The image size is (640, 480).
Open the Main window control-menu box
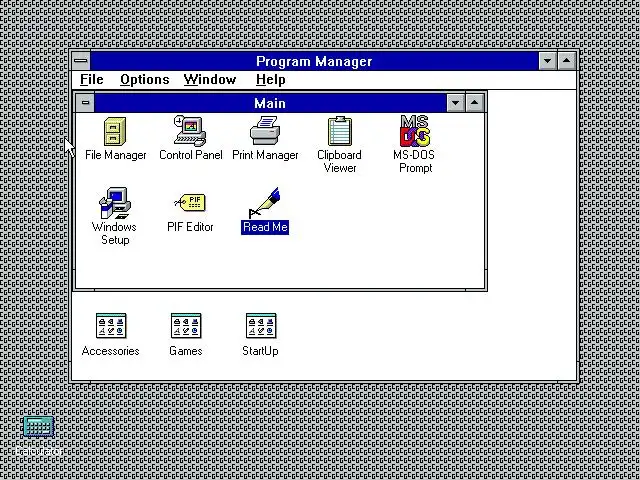(85, 103)
